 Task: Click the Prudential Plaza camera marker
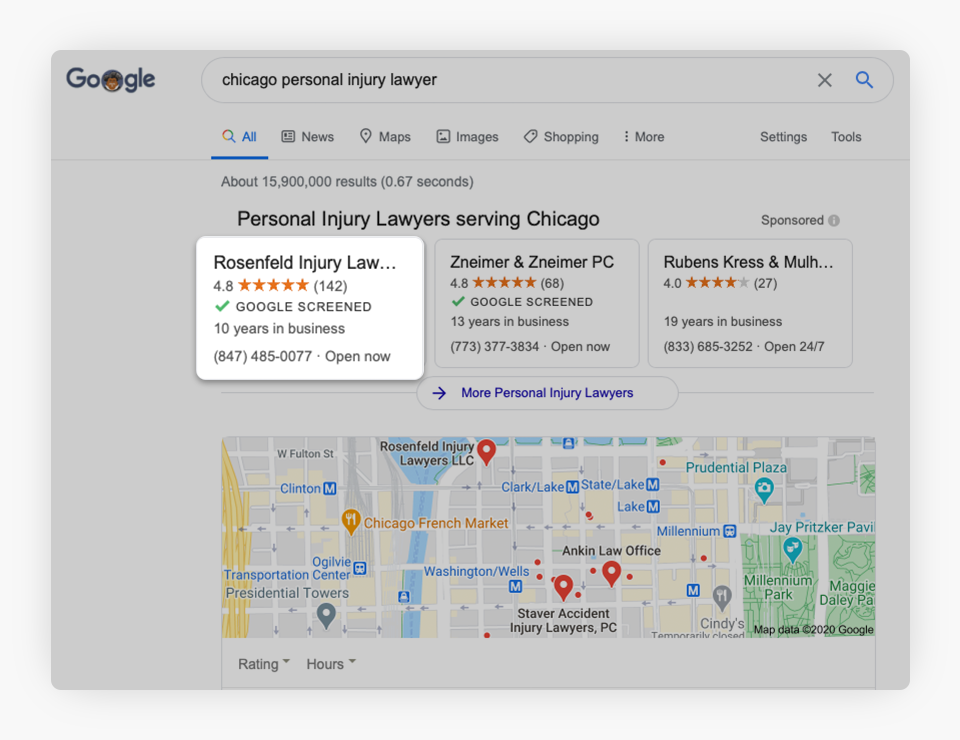(765, 489)
